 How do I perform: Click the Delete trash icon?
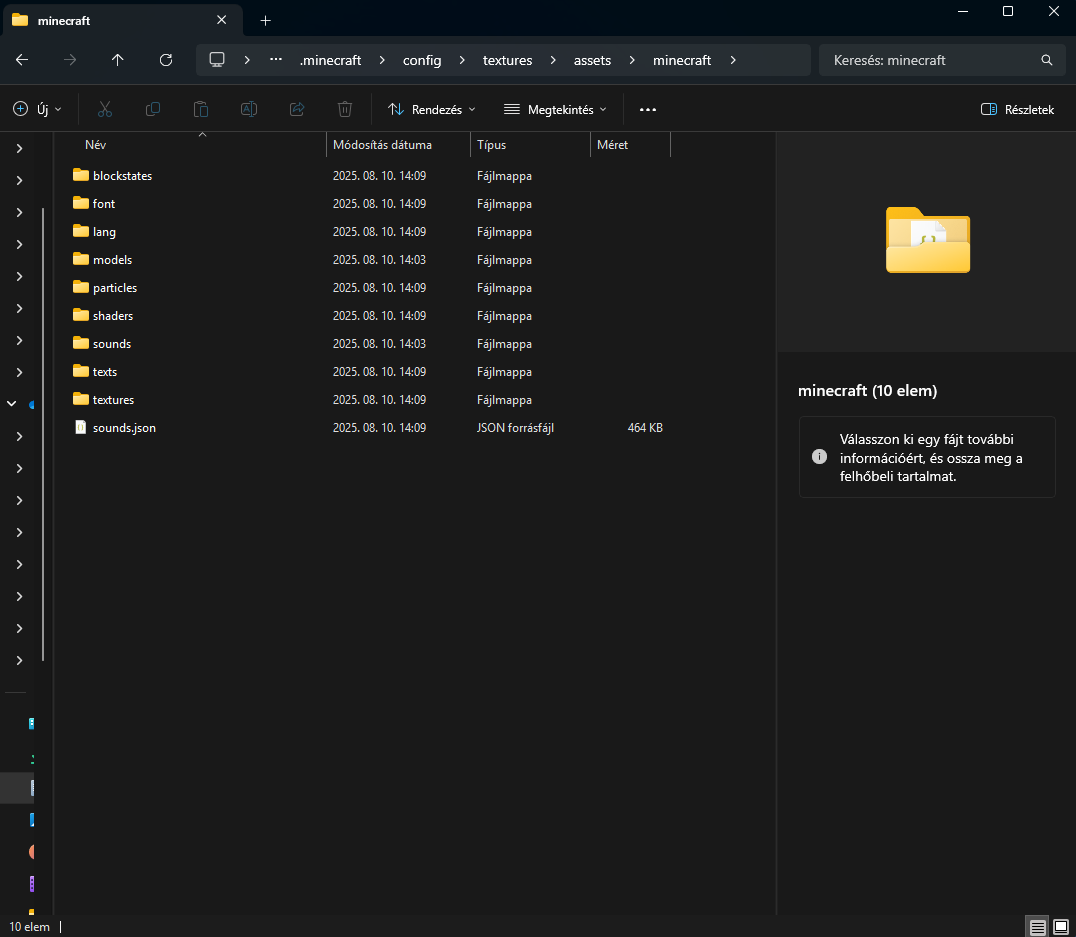(345, 109)
